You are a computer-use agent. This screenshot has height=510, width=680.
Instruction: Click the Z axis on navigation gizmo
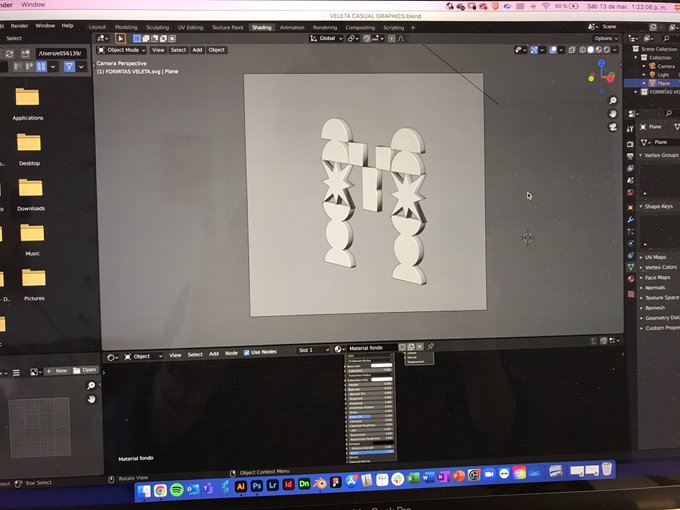point(602,64)
